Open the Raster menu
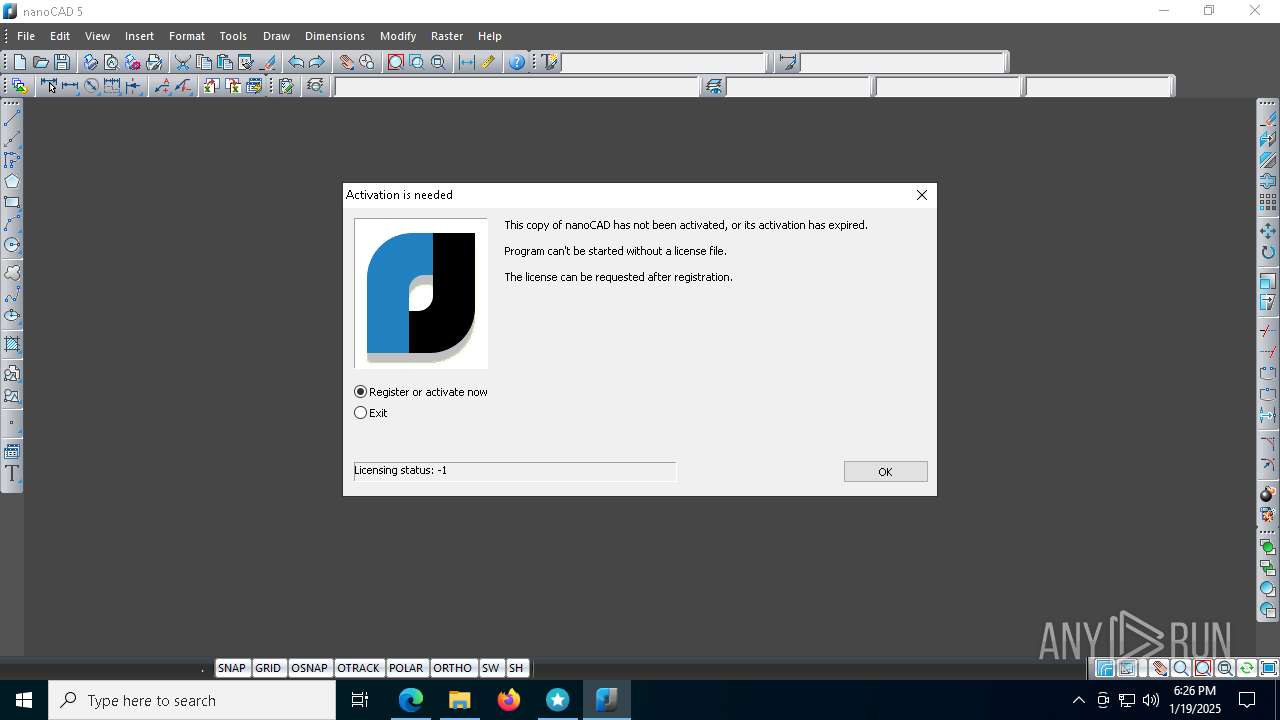1280x720 pixels. [447, 36]
